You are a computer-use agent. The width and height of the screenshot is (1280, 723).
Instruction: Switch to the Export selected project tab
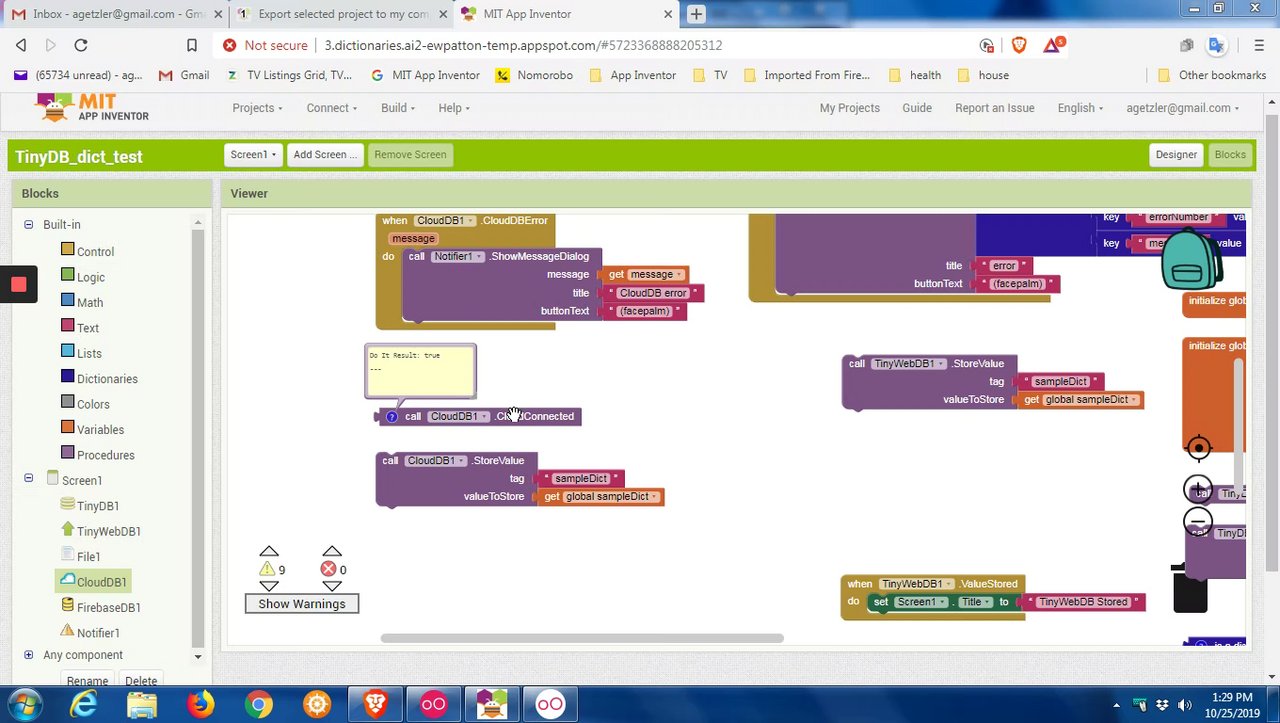pyautogui.click(x=340, y=14)
